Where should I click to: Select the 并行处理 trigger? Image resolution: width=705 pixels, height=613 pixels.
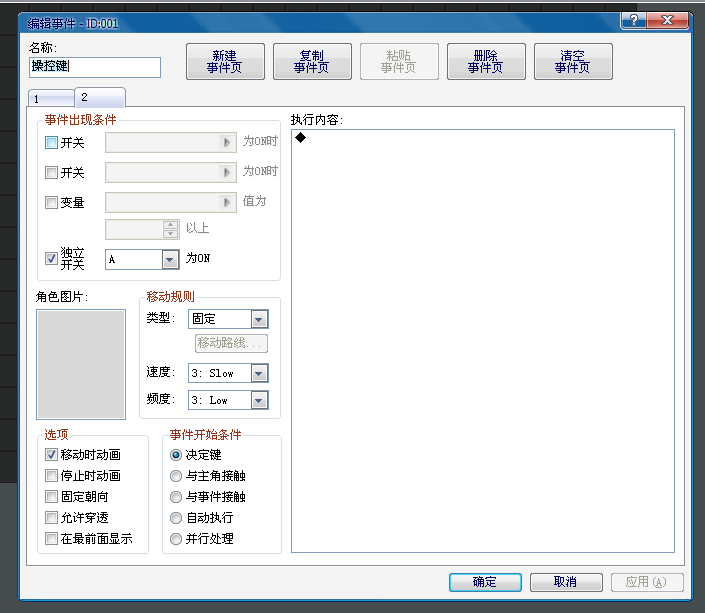tap(176, 539)
